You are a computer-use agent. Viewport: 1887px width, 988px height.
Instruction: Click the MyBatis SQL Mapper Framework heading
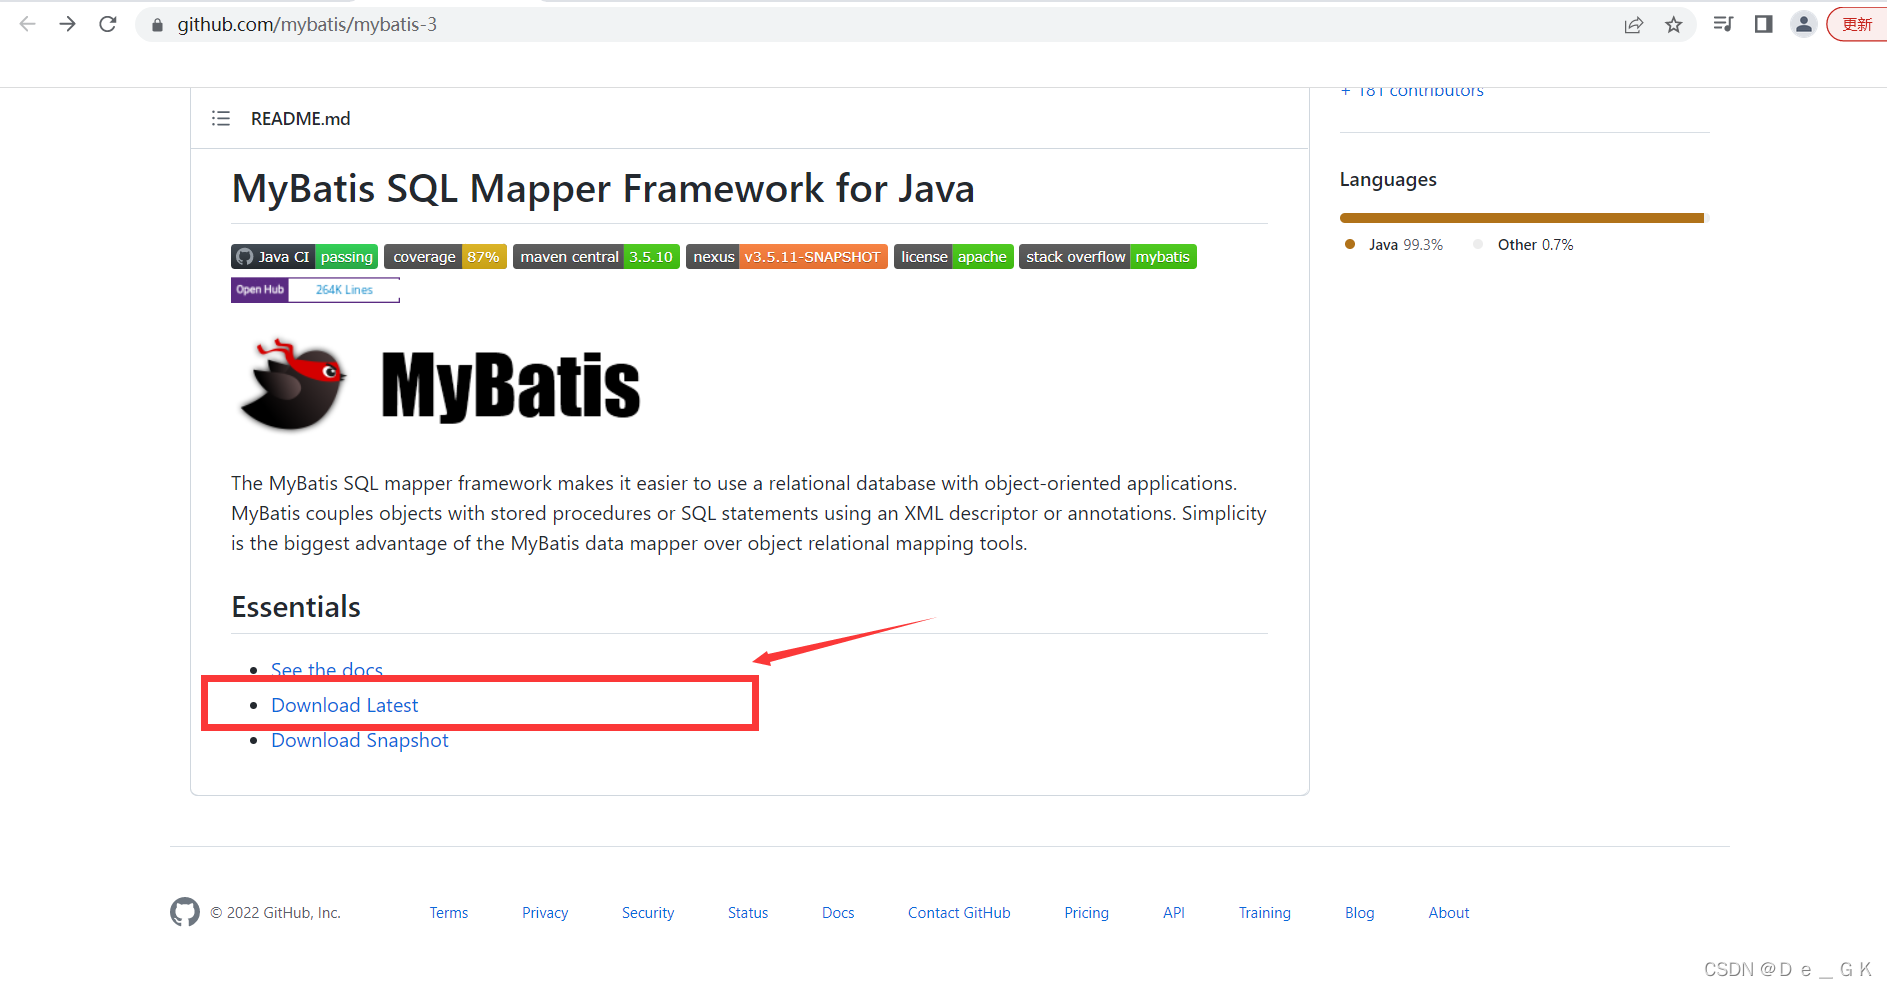point(603,189)
